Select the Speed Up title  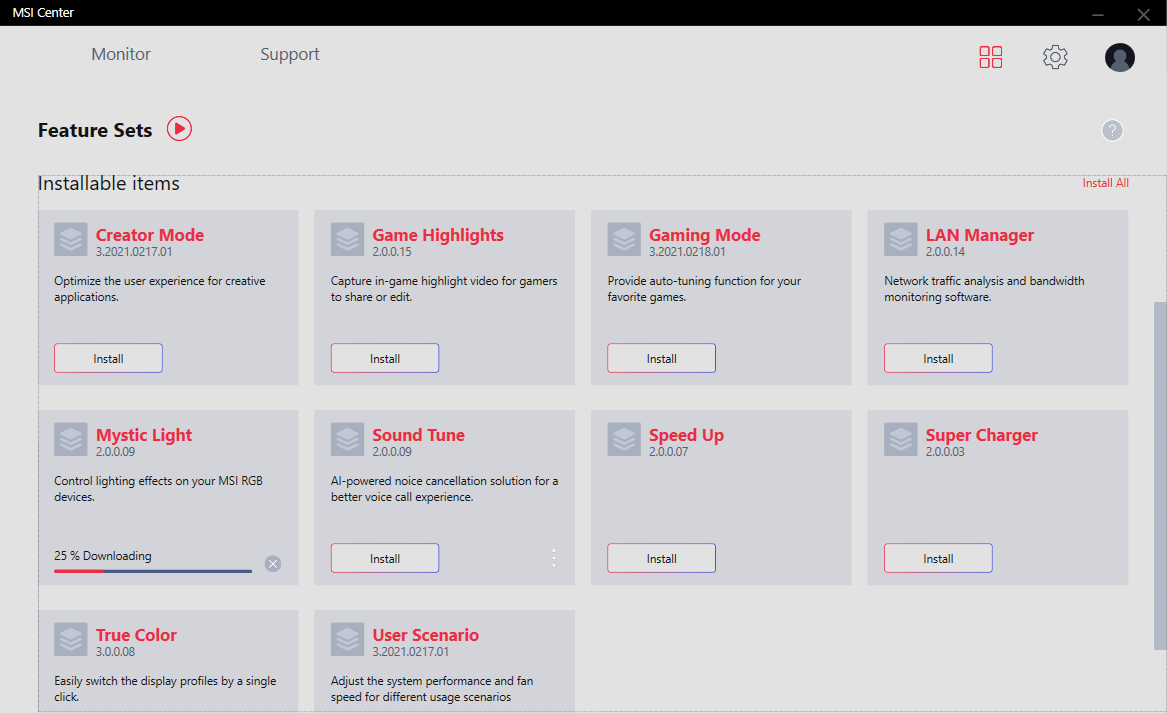click(686, 435)
